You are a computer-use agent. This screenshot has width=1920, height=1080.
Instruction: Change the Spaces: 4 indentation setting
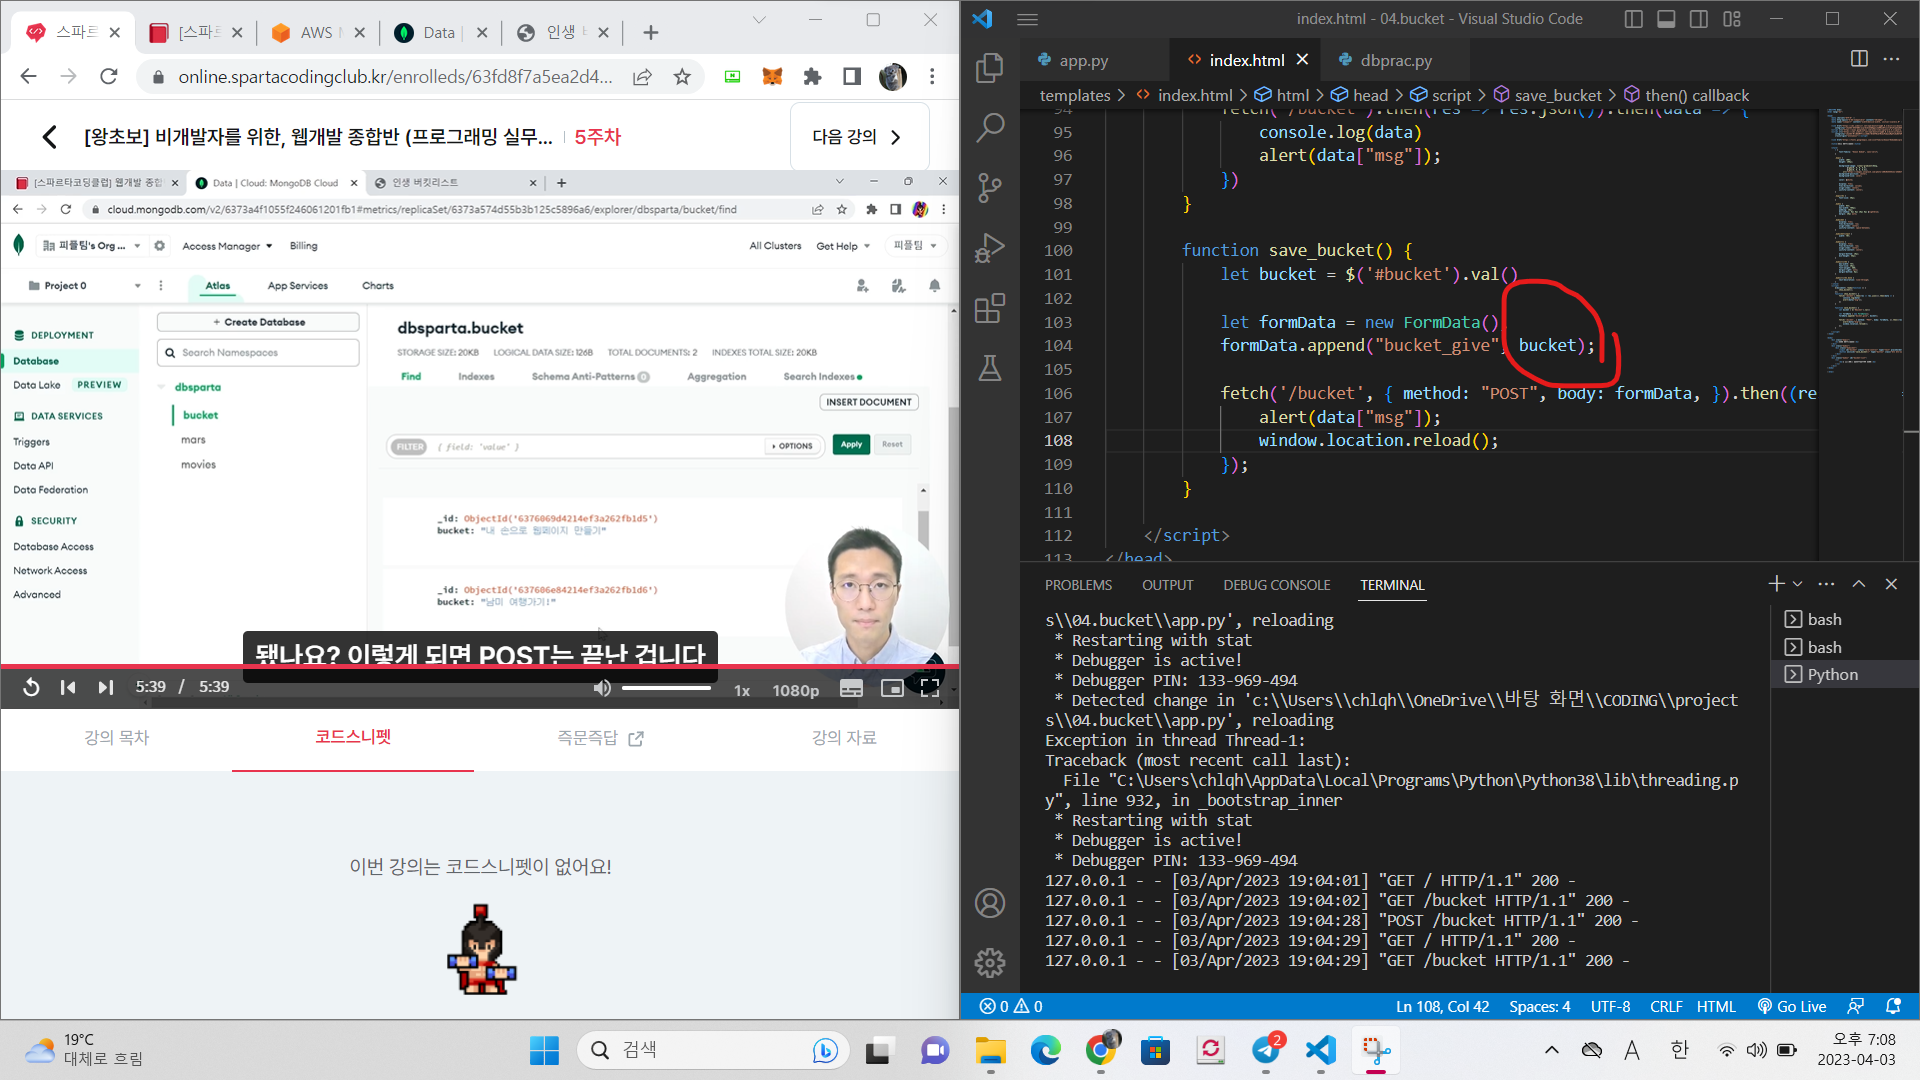(x=1540, y=1006)
